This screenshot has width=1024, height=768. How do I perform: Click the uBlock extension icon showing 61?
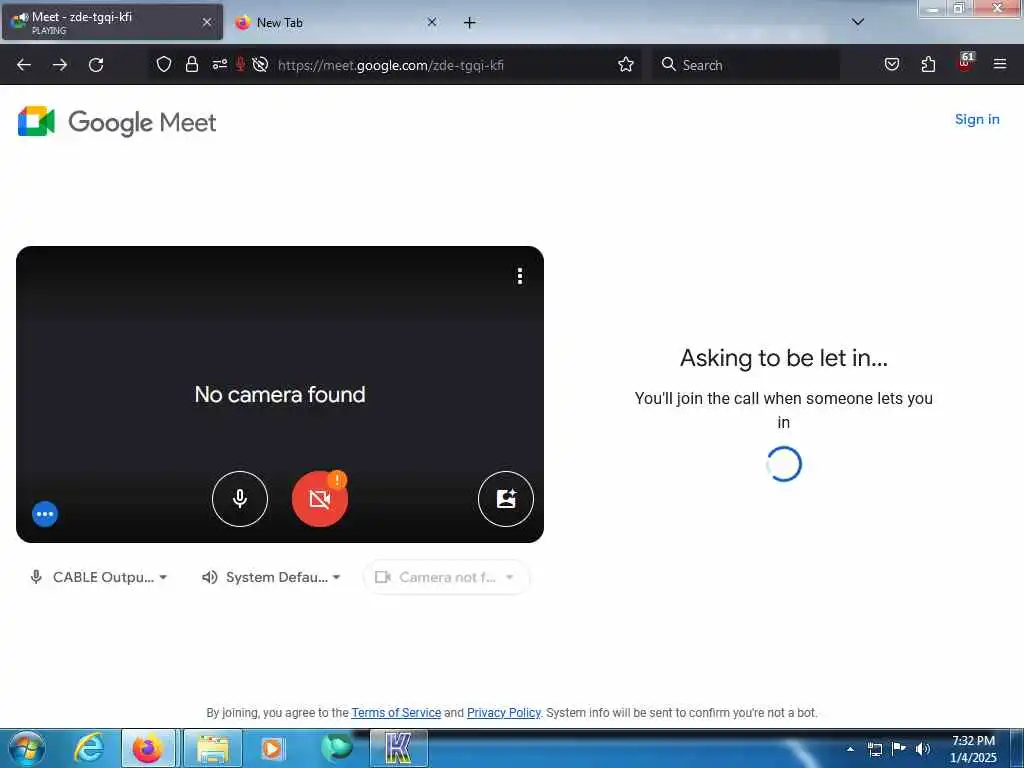tap(965, 63)
